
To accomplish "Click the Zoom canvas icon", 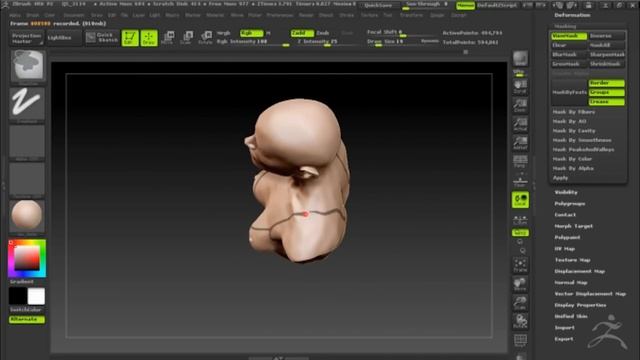I will (520, 105).
